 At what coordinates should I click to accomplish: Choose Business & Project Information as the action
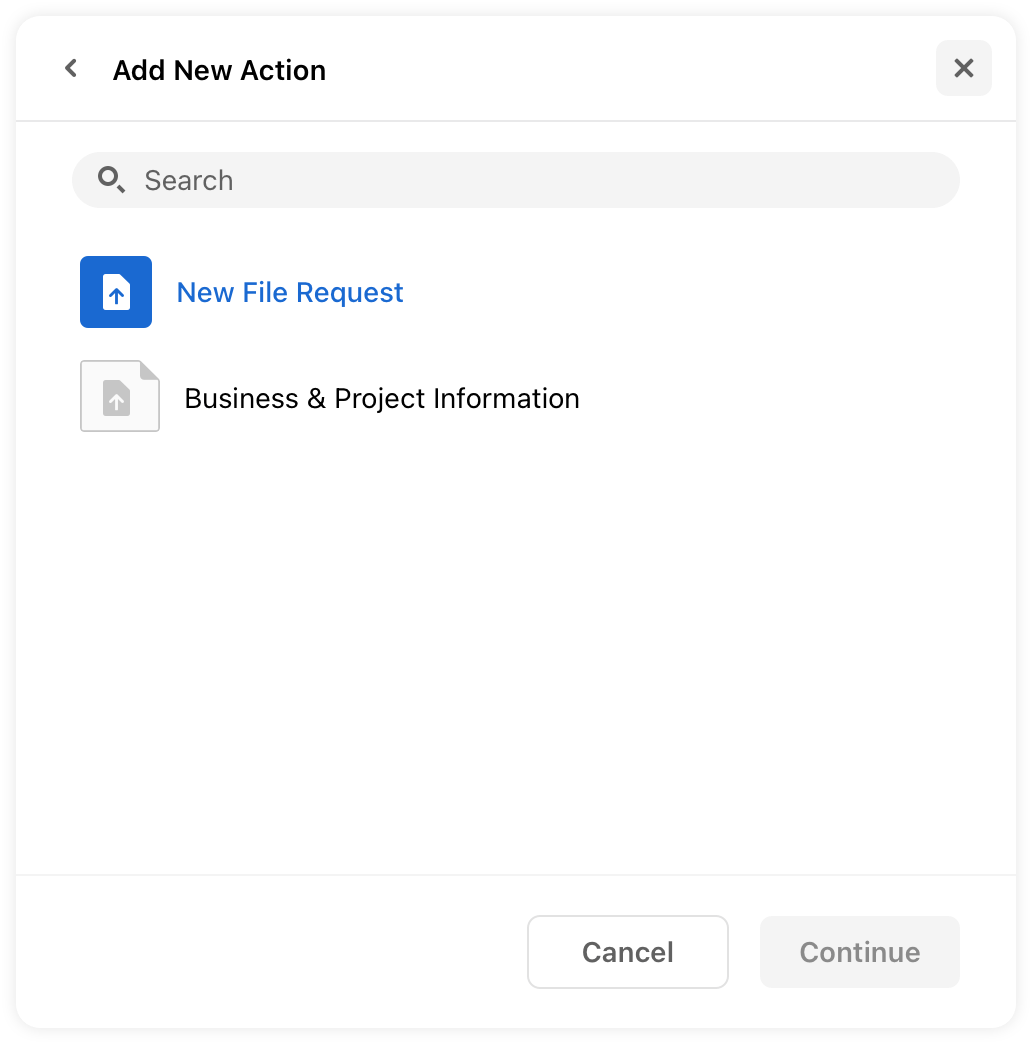381,398
